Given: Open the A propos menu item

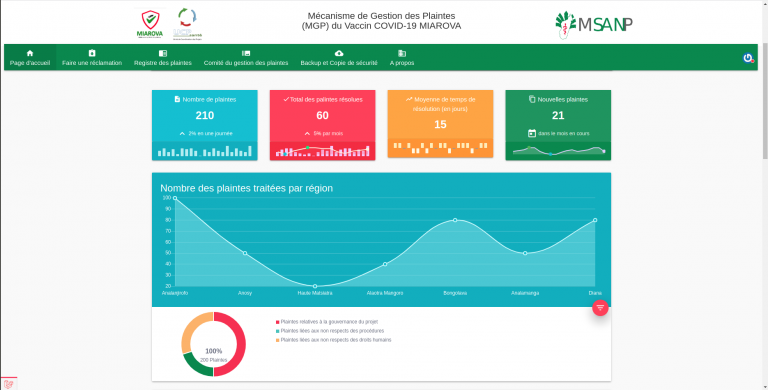Looking at the screenshot, I should (x=402, y=57).
